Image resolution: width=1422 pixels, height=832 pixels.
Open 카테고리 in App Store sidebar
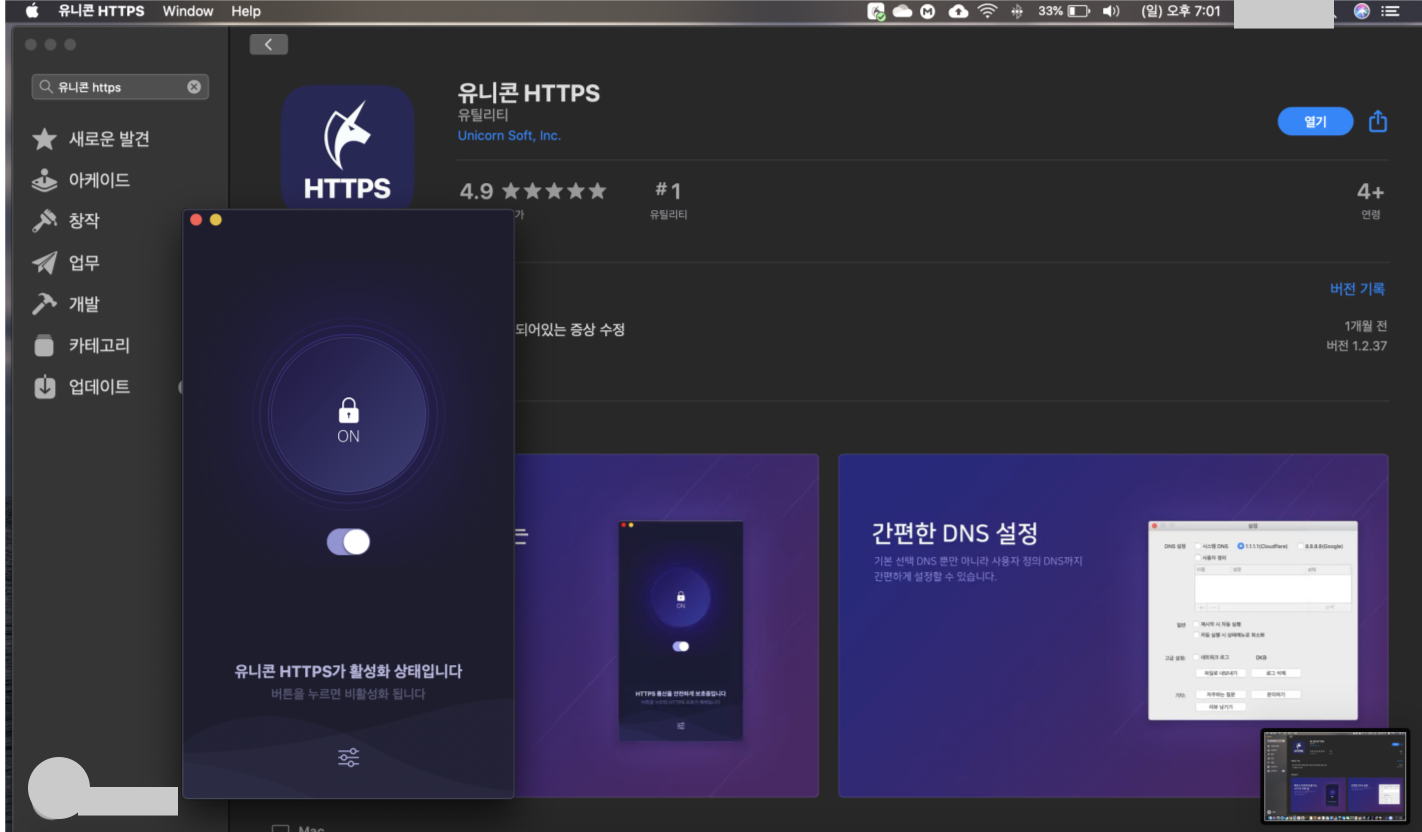(99, 345)
